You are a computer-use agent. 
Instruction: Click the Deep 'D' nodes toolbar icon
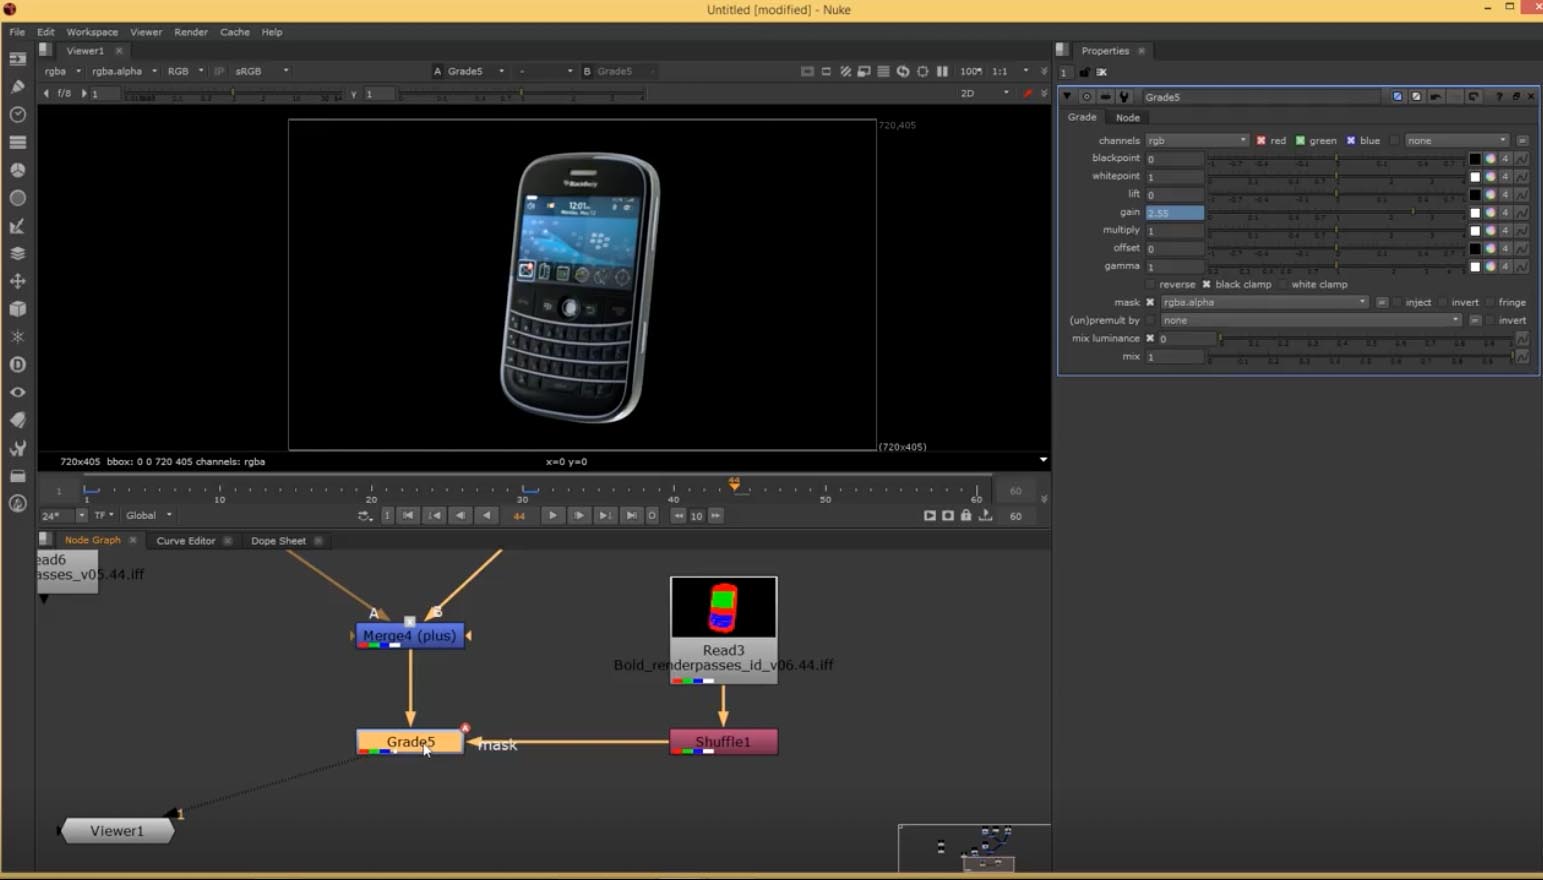tap(17, 365)
